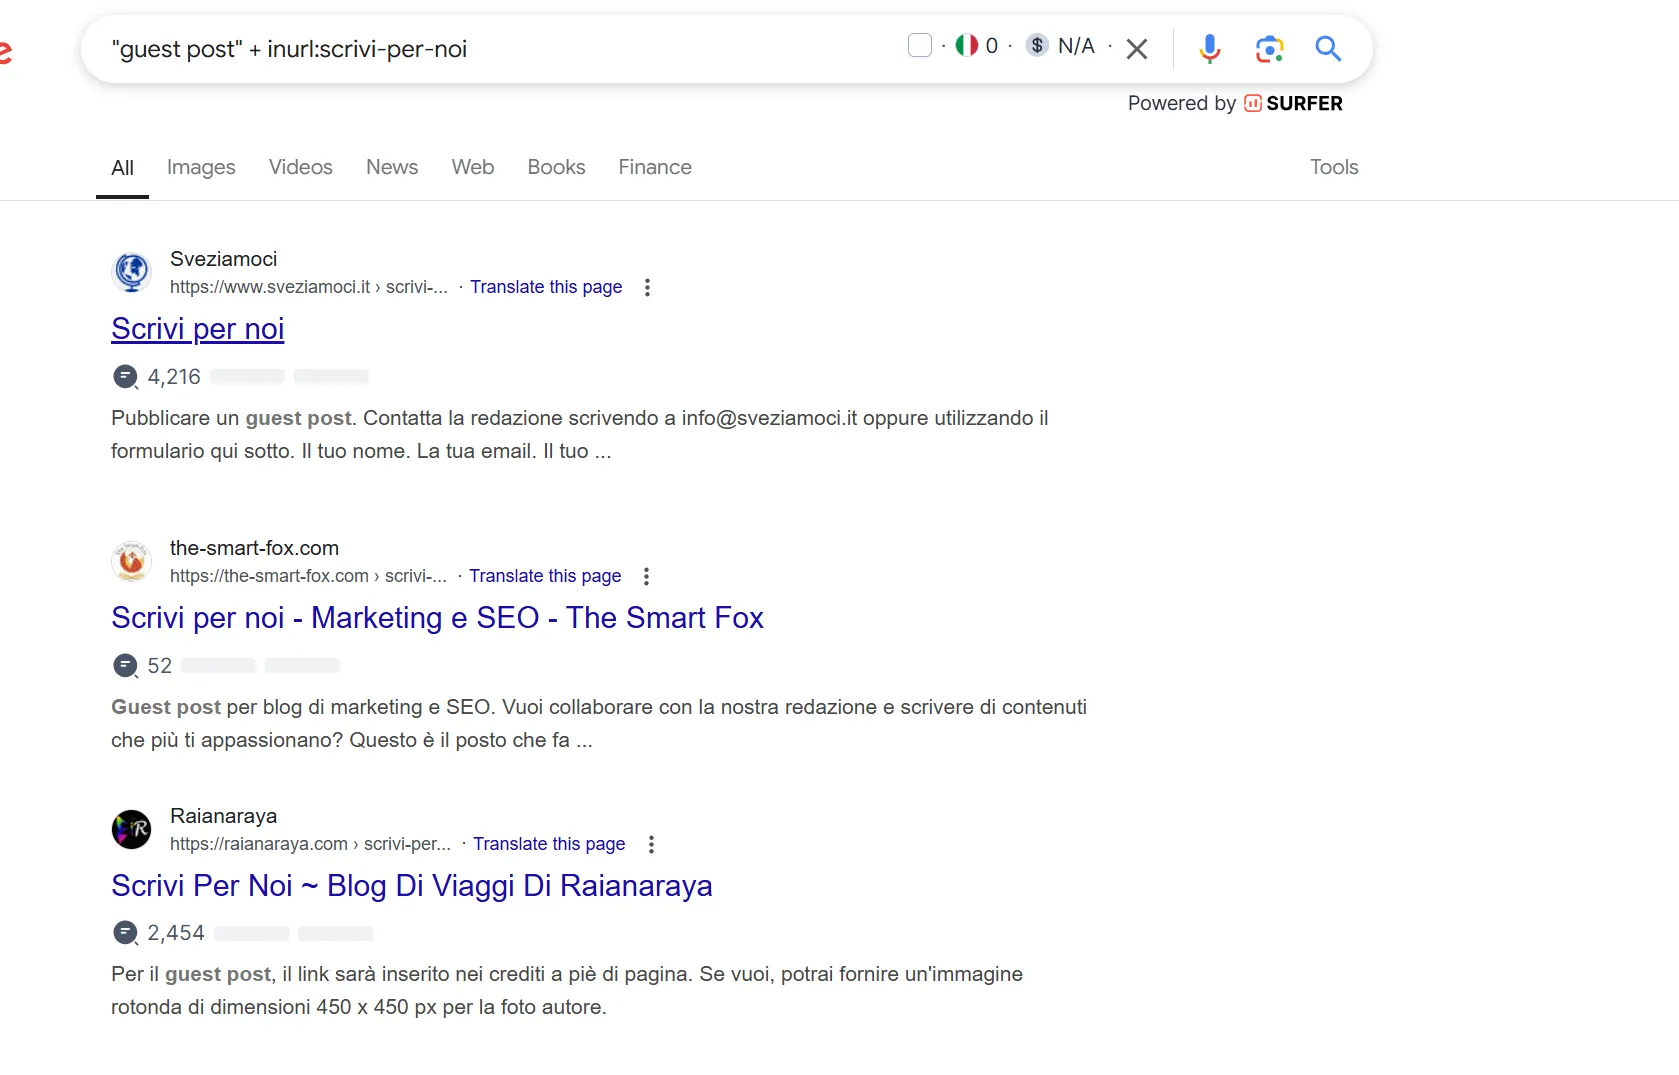Click the Raianaraya site favicon
The image size is (1679, 1075).
pos(131,829)
